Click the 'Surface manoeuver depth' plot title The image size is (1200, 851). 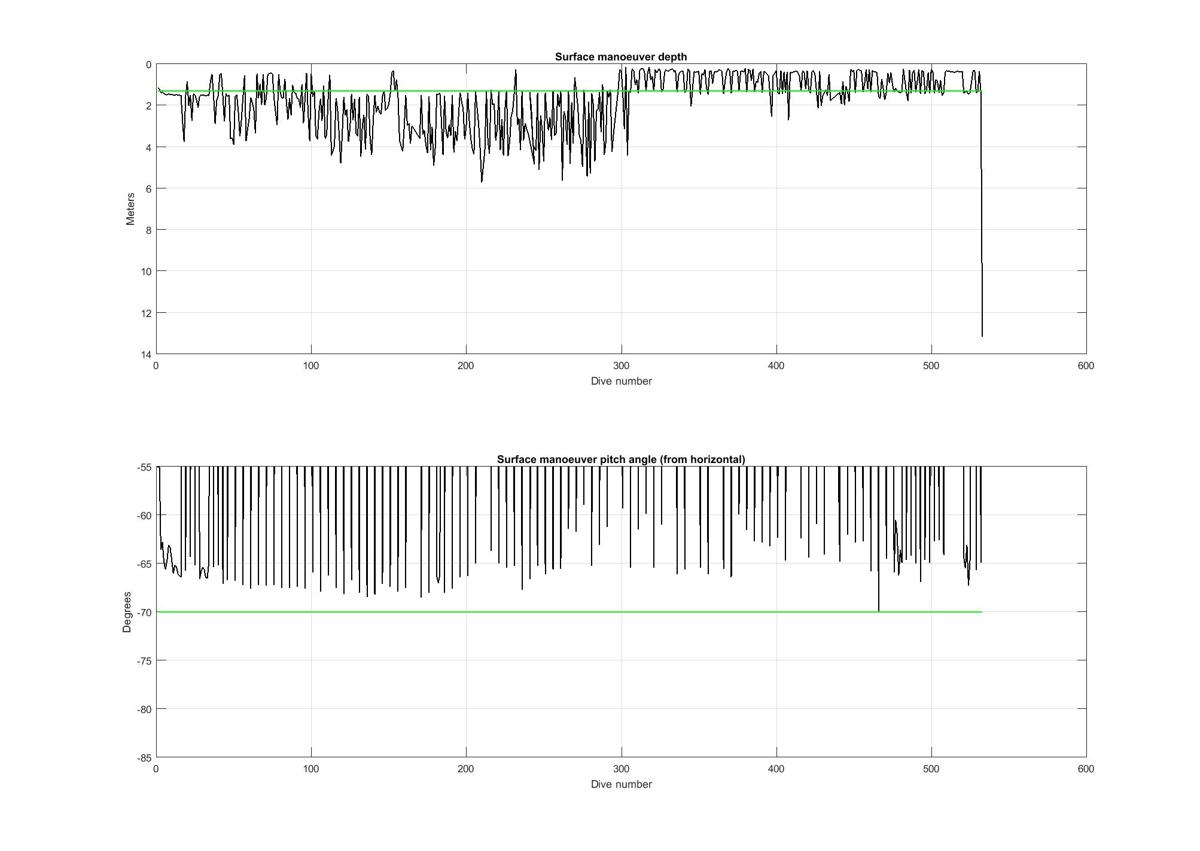tap(621, 57)
